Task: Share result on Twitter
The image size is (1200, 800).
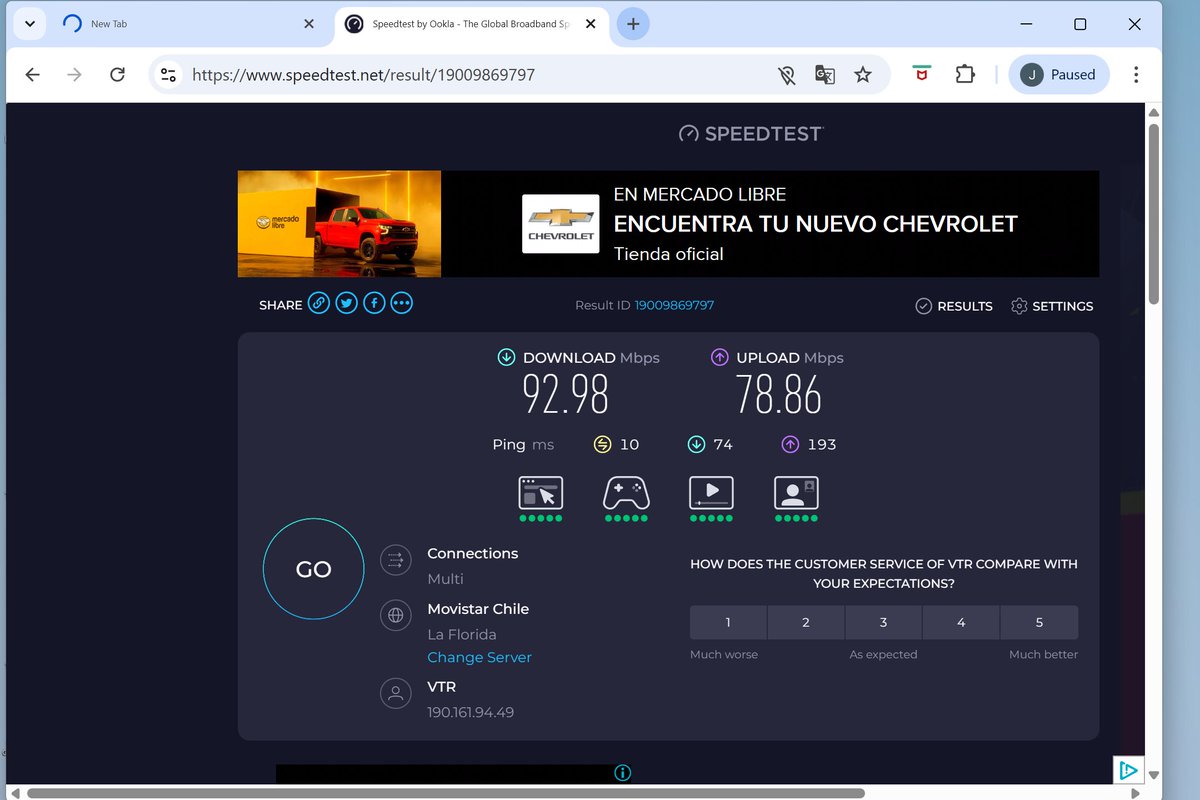Action: pos(347,303)
